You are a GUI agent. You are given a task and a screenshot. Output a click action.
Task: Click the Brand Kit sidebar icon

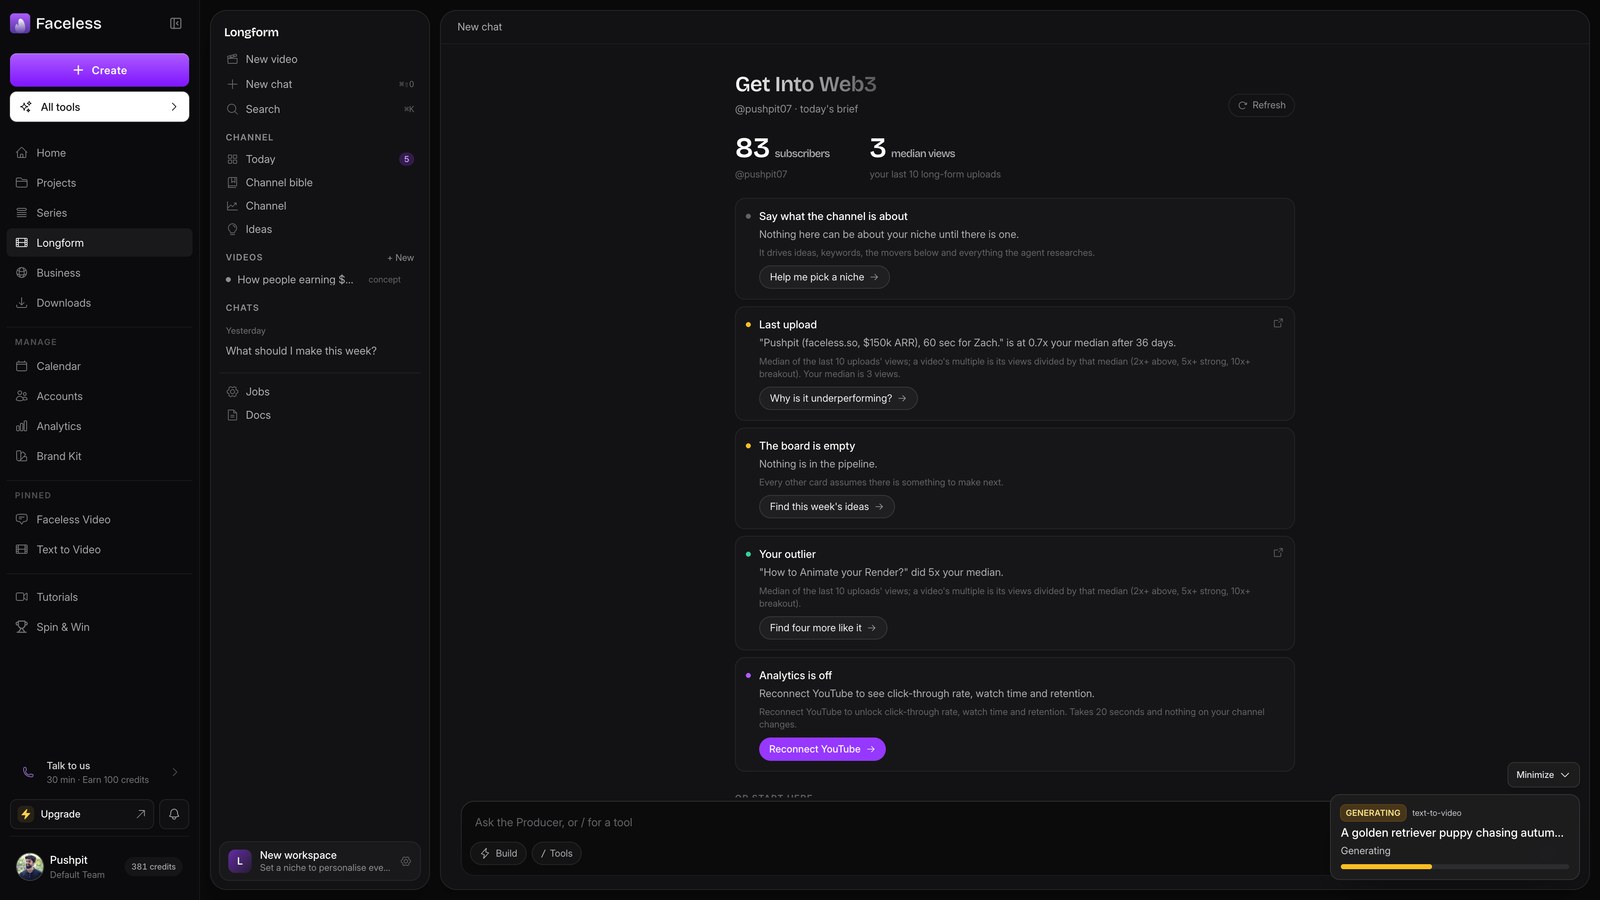[22, 456]
